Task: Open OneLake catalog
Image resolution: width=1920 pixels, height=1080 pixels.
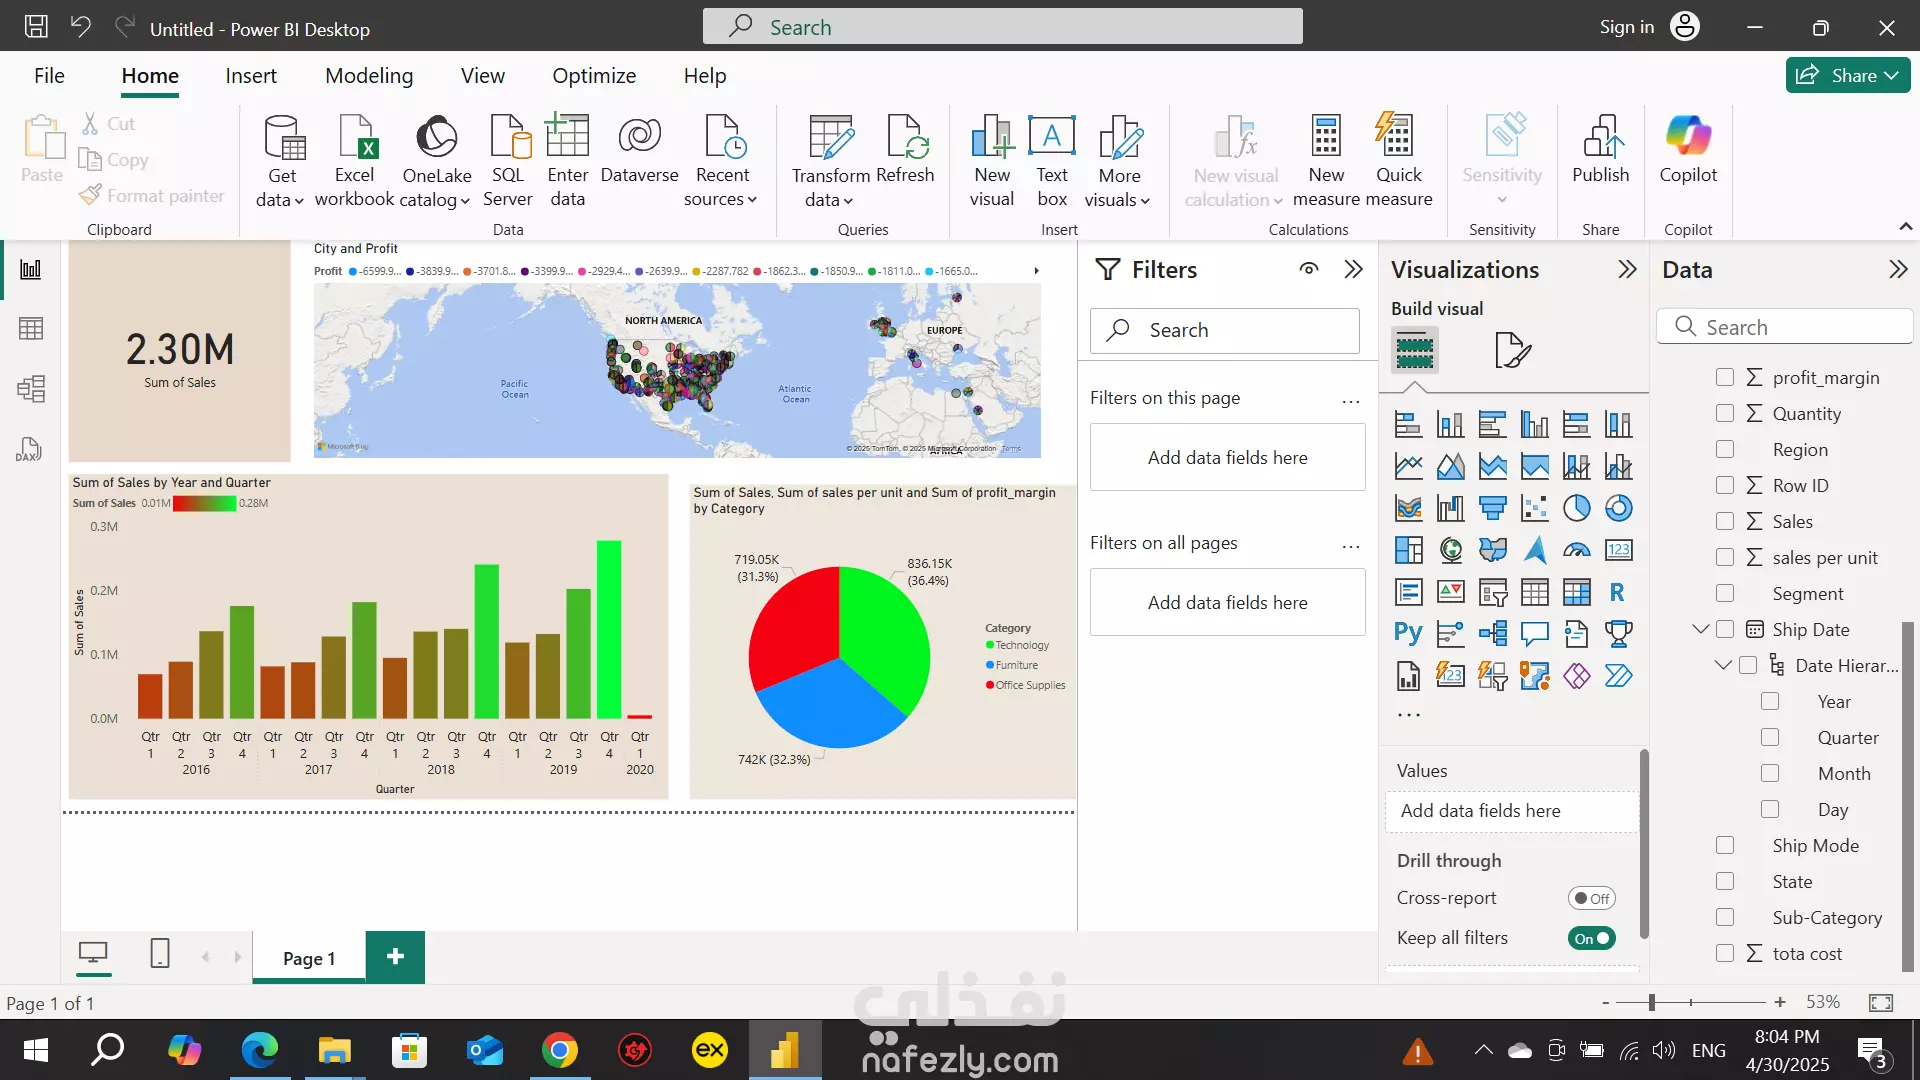Action: [436, 160]
